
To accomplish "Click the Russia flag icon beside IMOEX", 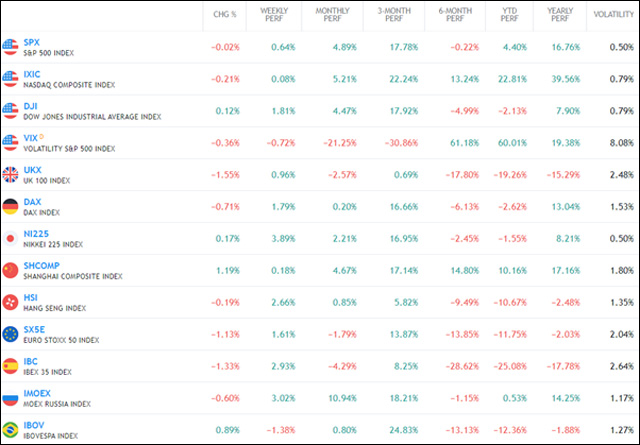I will (12, 399).
